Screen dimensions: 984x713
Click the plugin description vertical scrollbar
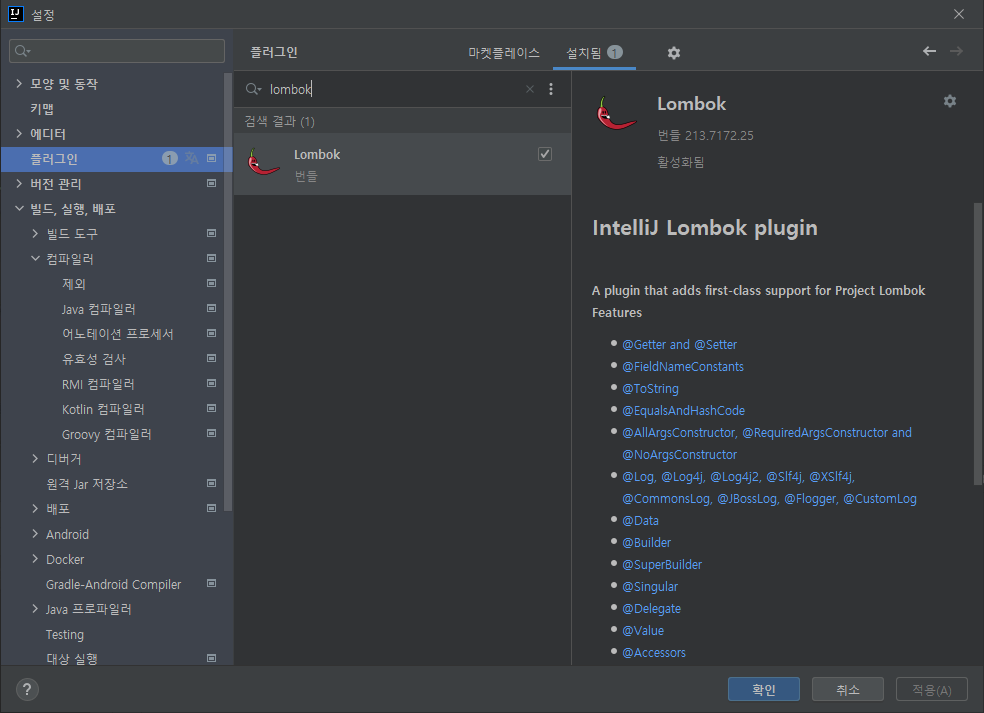tap(978, 343)
